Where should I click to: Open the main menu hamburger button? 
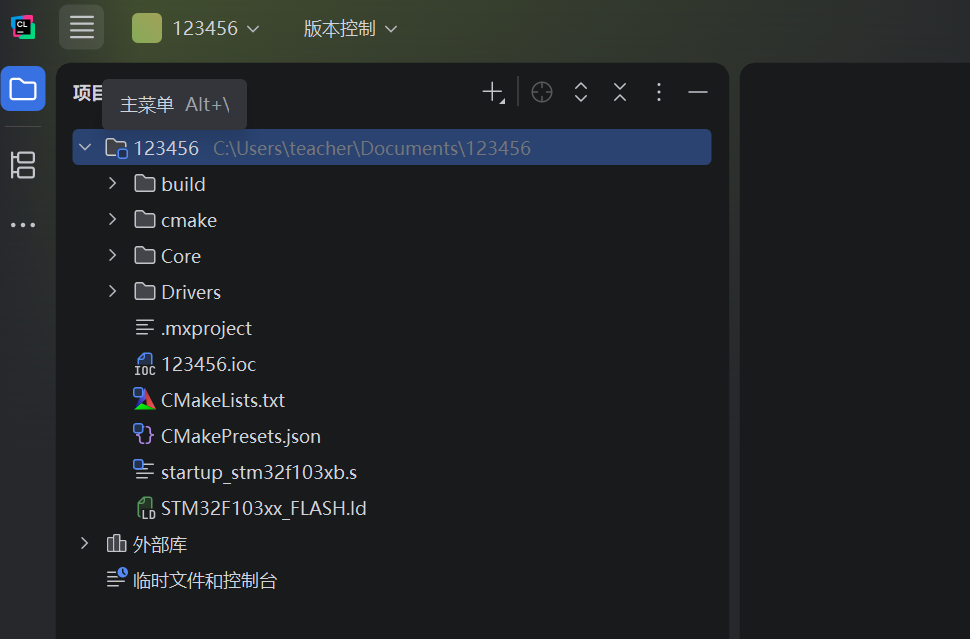pos(82,27)
